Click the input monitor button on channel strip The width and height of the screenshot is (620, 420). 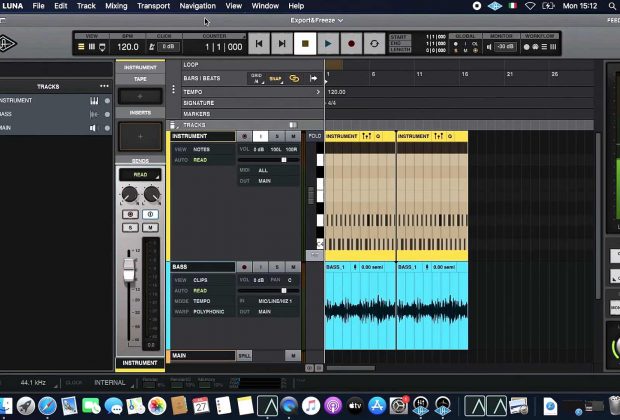tap(150, 214)
